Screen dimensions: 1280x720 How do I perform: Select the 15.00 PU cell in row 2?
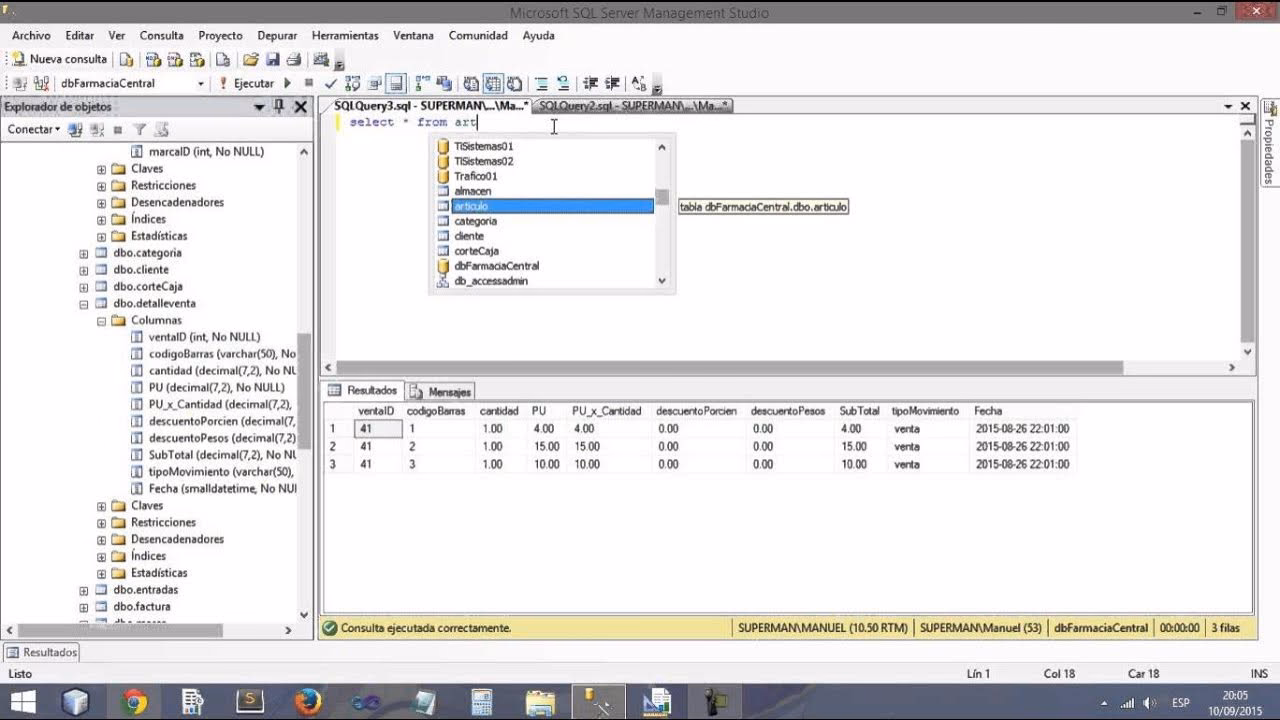546,447
